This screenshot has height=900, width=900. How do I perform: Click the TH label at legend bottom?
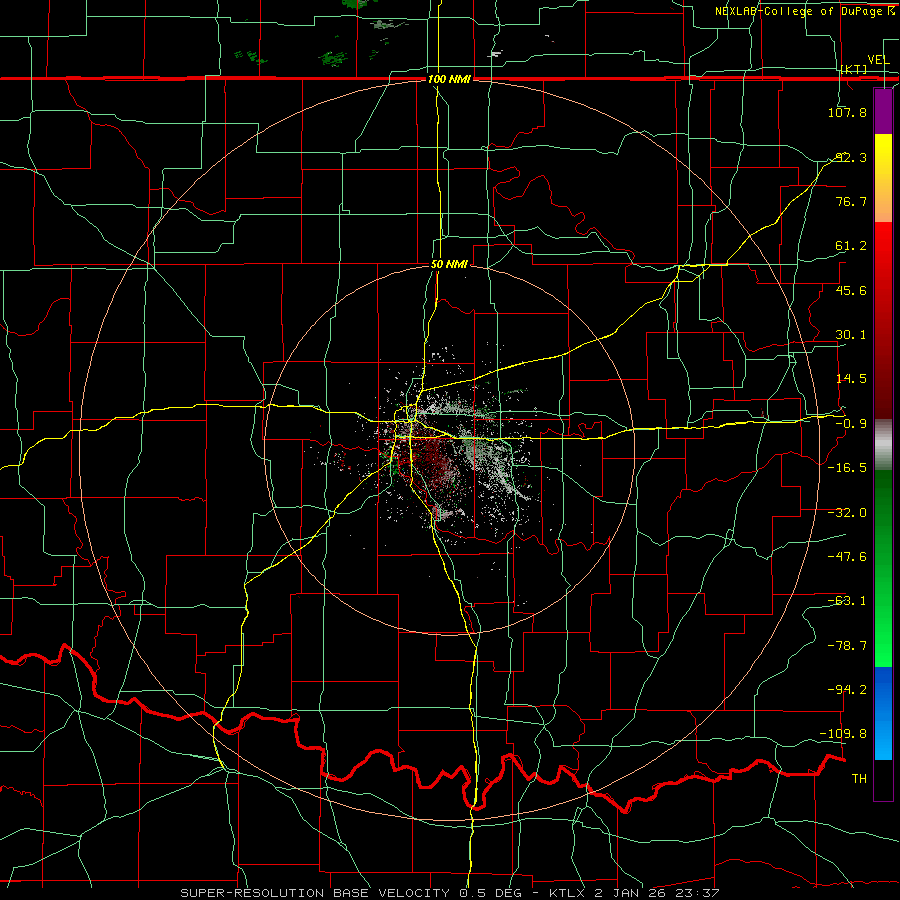(x=859, y=779)
